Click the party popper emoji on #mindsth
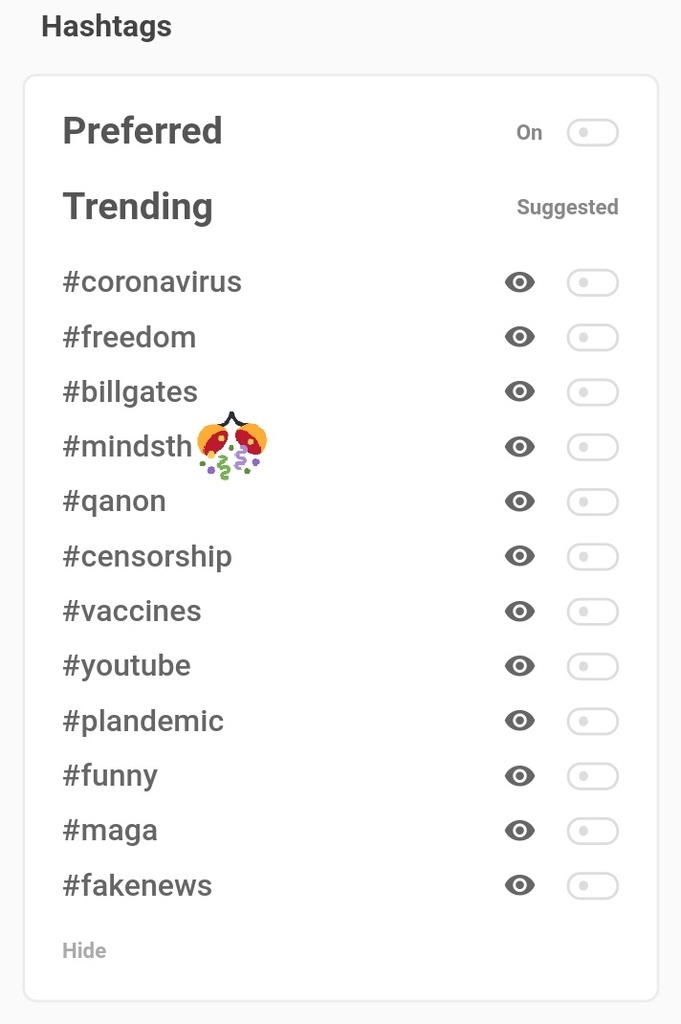Screen dimensions: 681x1024 point(232,446)
